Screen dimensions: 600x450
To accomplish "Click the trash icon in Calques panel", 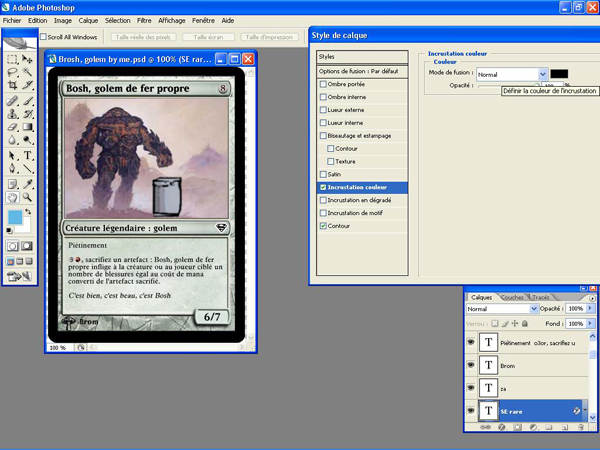I will click(581, 427).
